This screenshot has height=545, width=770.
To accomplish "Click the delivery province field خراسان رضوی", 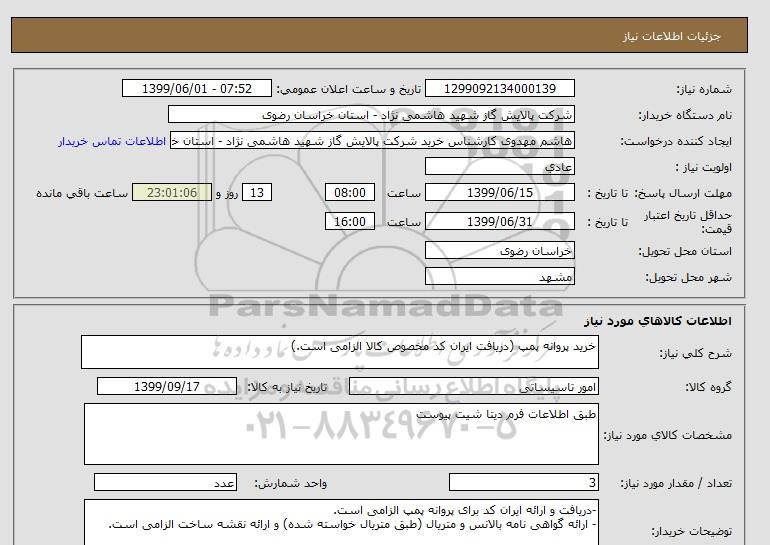I will 499,250.
